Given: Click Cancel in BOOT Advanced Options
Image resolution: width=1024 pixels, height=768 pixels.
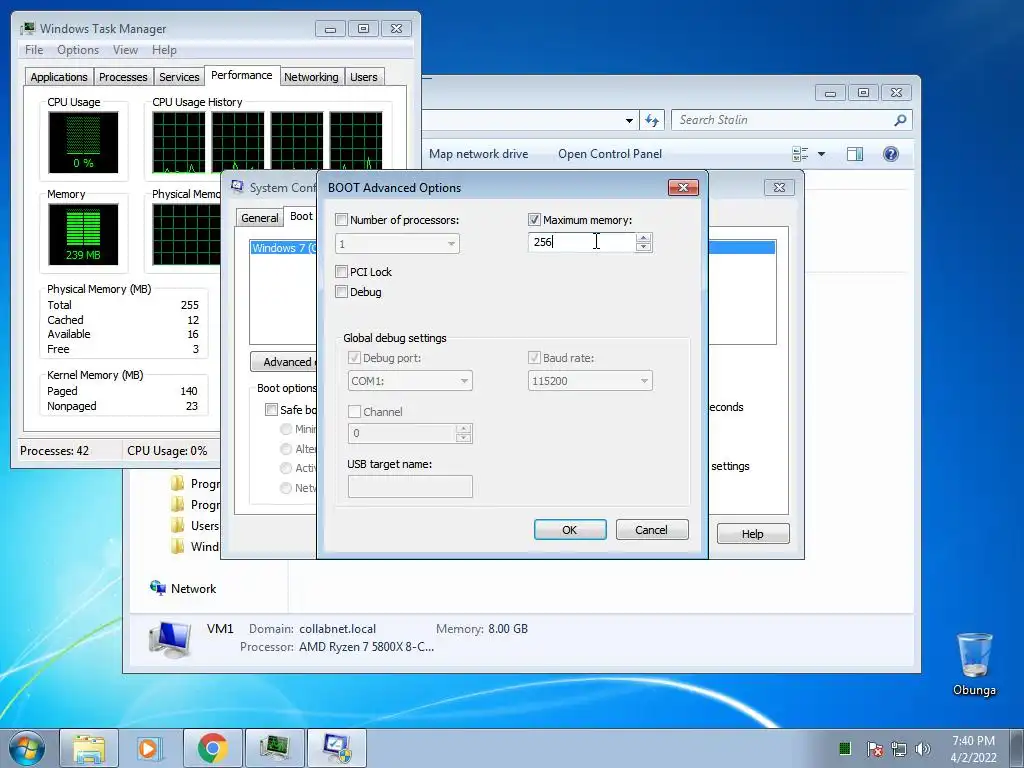Looking at the screenshot, I should [x=652, y=530].
